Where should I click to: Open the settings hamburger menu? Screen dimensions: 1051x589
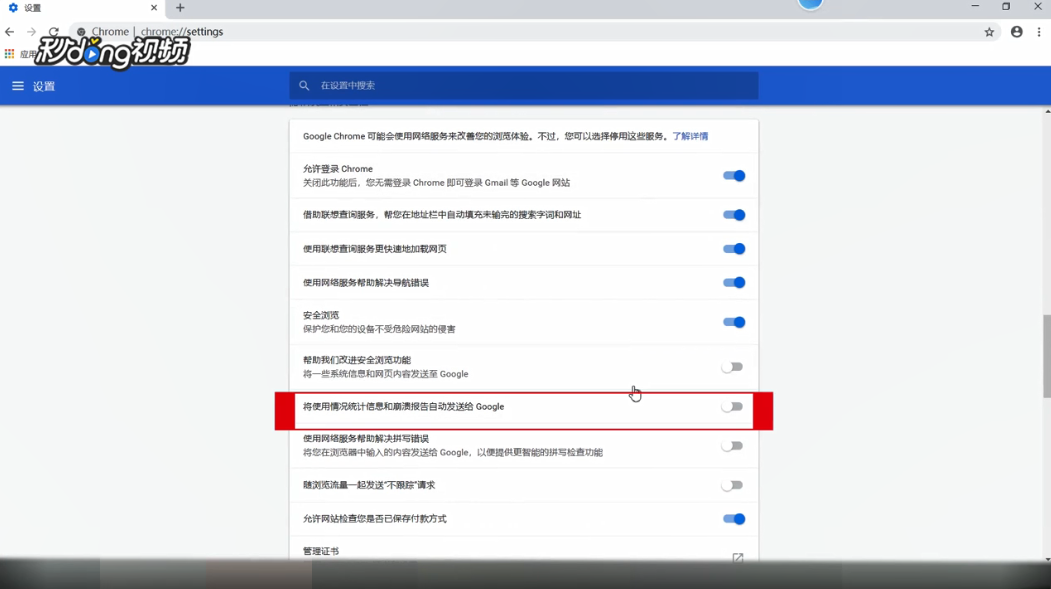pos(18,86)
